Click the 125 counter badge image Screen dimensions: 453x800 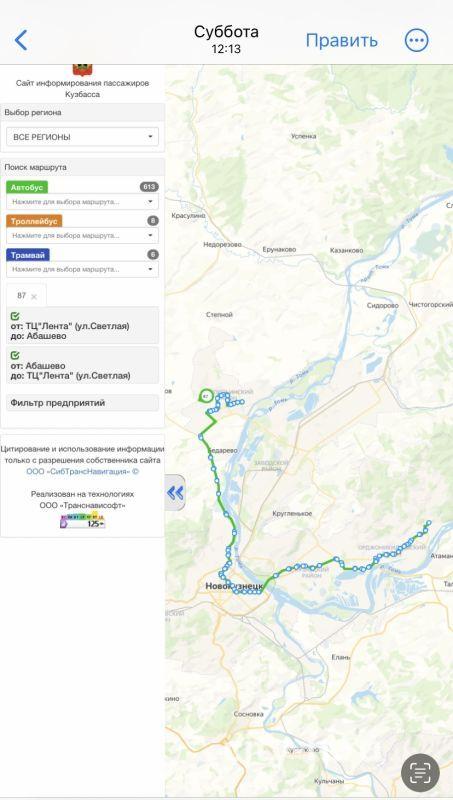(x=82, y=521)
